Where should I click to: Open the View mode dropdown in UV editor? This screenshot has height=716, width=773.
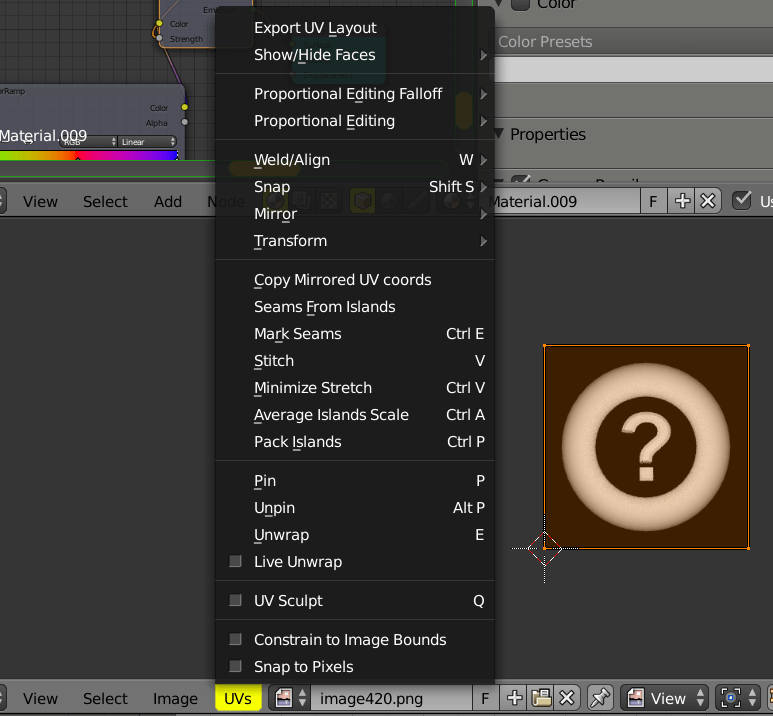tap(664, 698)
